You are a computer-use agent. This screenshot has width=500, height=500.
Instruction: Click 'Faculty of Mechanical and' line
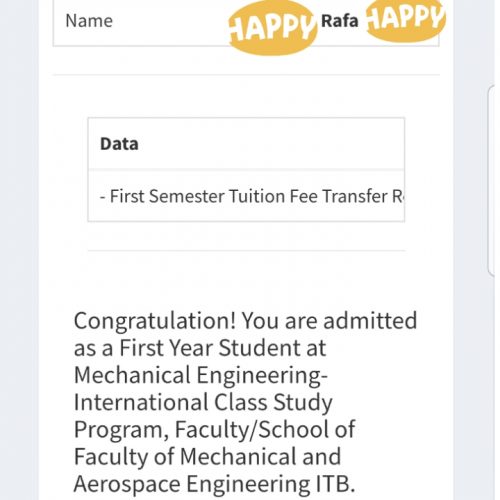pyautogui.click(x=207, y=457)
